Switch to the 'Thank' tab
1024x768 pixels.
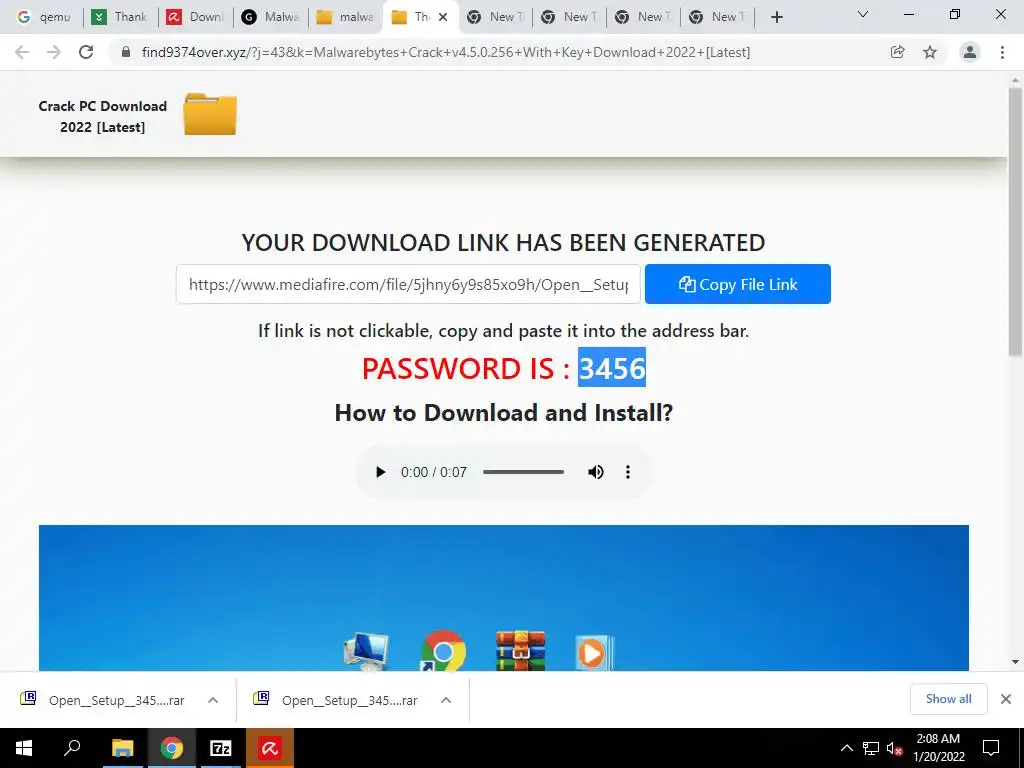[x=120, y=17]
